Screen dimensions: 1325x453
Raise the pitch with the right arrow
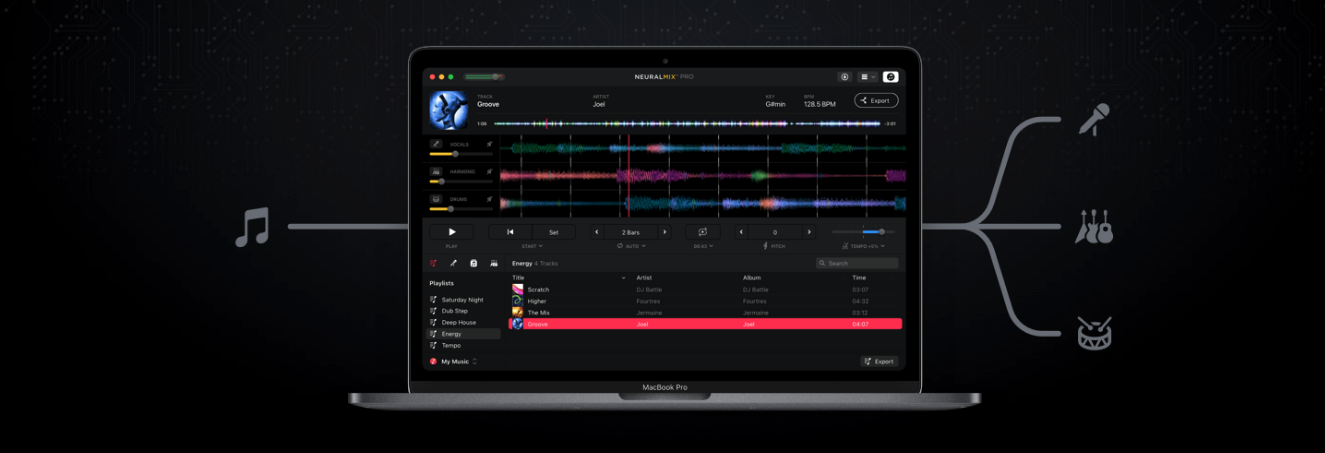pyautogui.click(x=808, y=232)
